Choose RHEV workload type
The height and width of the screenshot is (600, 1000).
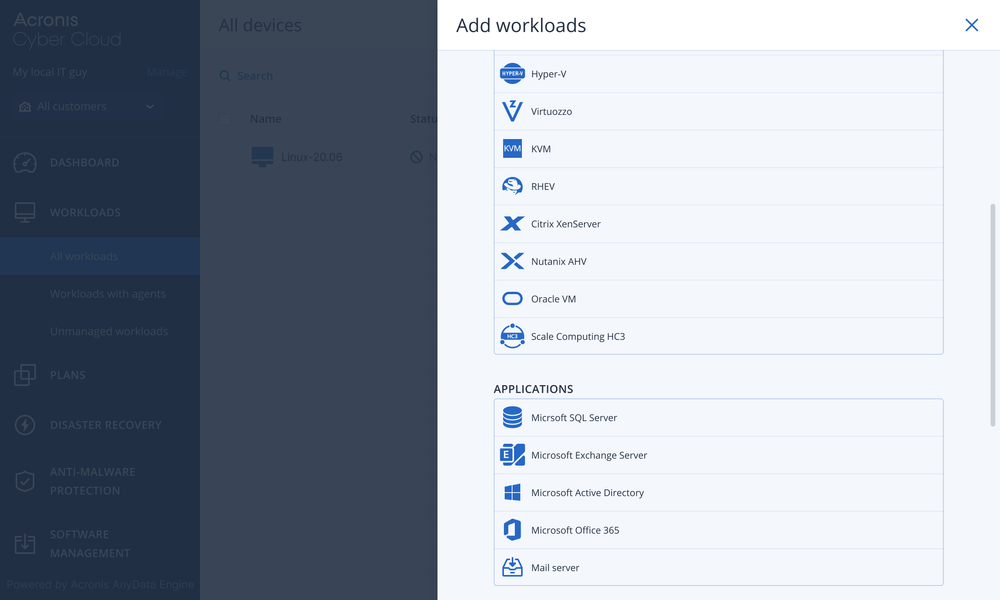coord(719,187)
